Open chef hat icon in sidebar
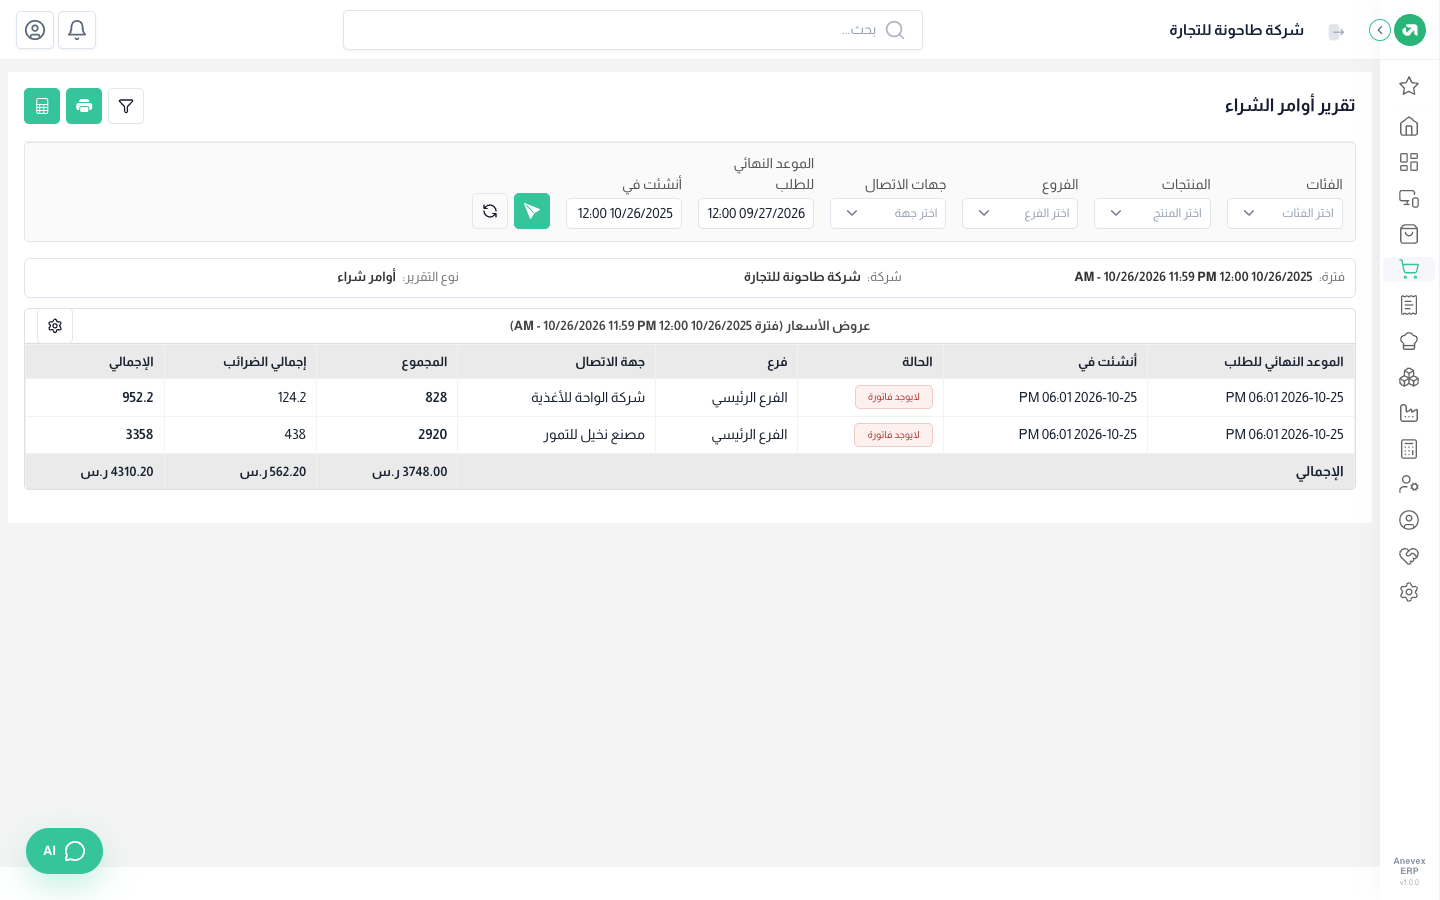This screenshot has height=900, width=1440. point(1409,341)
